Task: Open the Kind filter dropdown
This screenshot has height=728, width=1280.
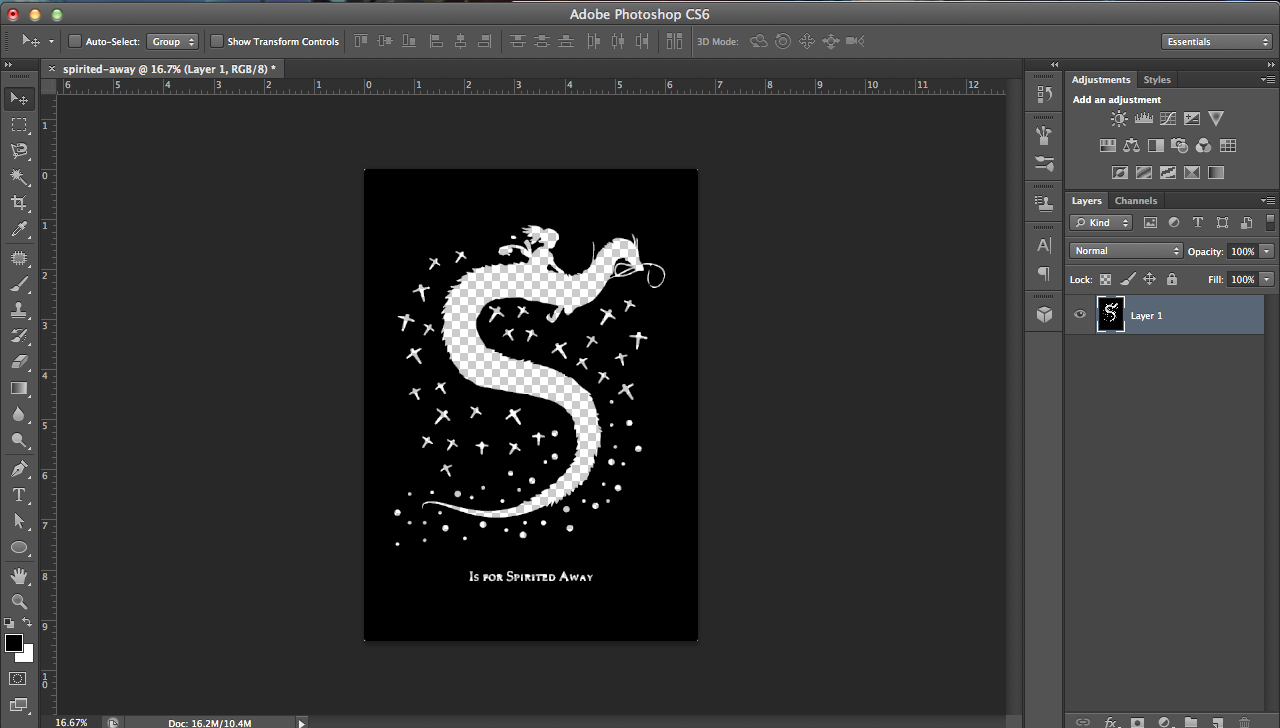Action: tap(1100, 223)
